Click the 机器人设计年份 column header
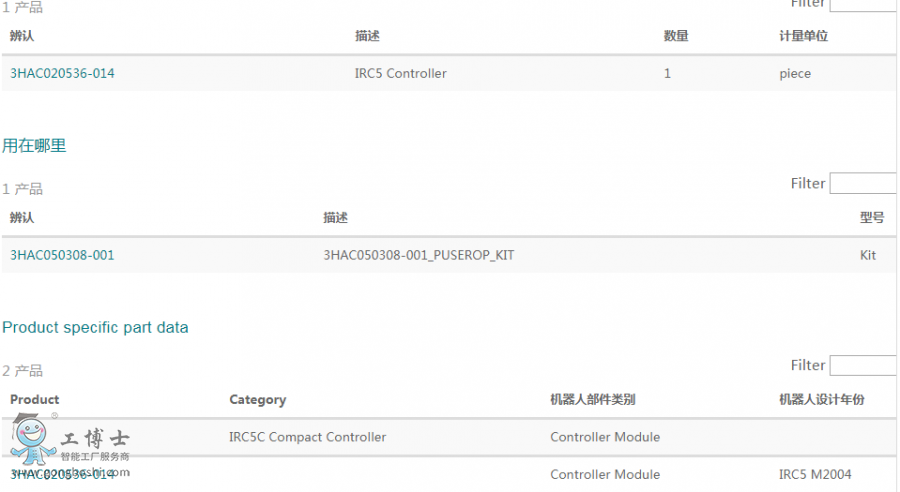The image size is (900, 492). click(x=821, y=400)
